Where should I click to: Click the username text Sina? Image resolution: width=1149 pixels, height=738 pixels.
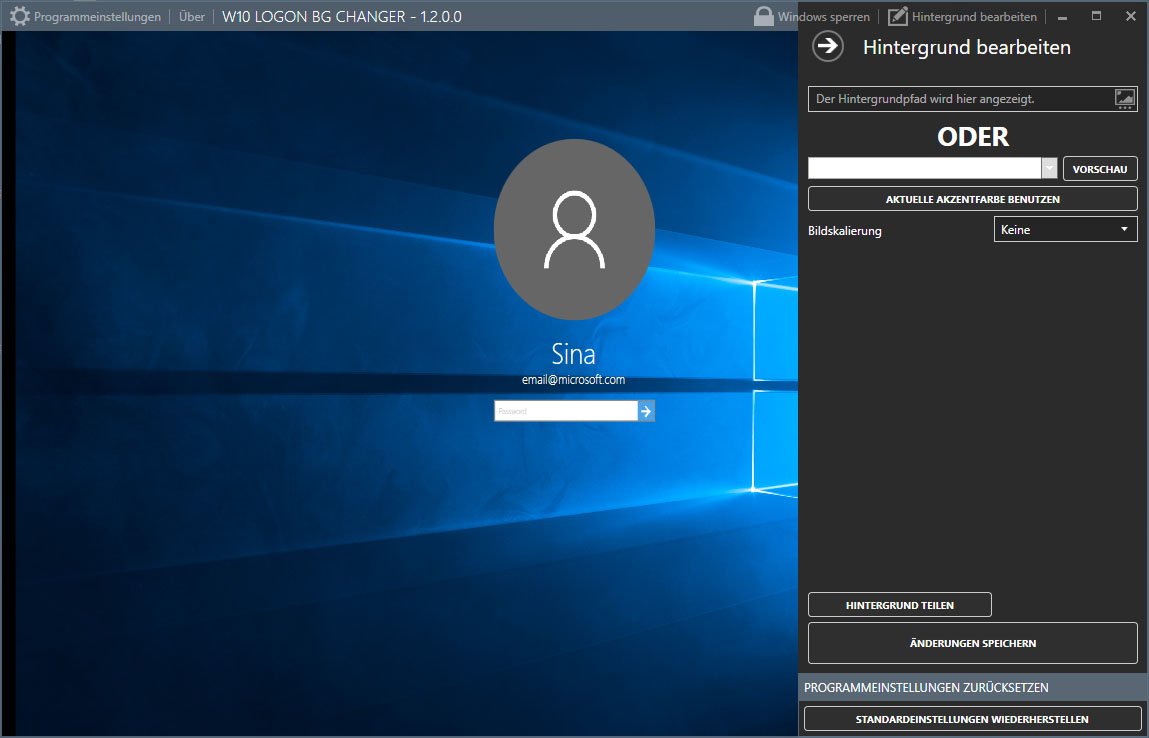573,354
